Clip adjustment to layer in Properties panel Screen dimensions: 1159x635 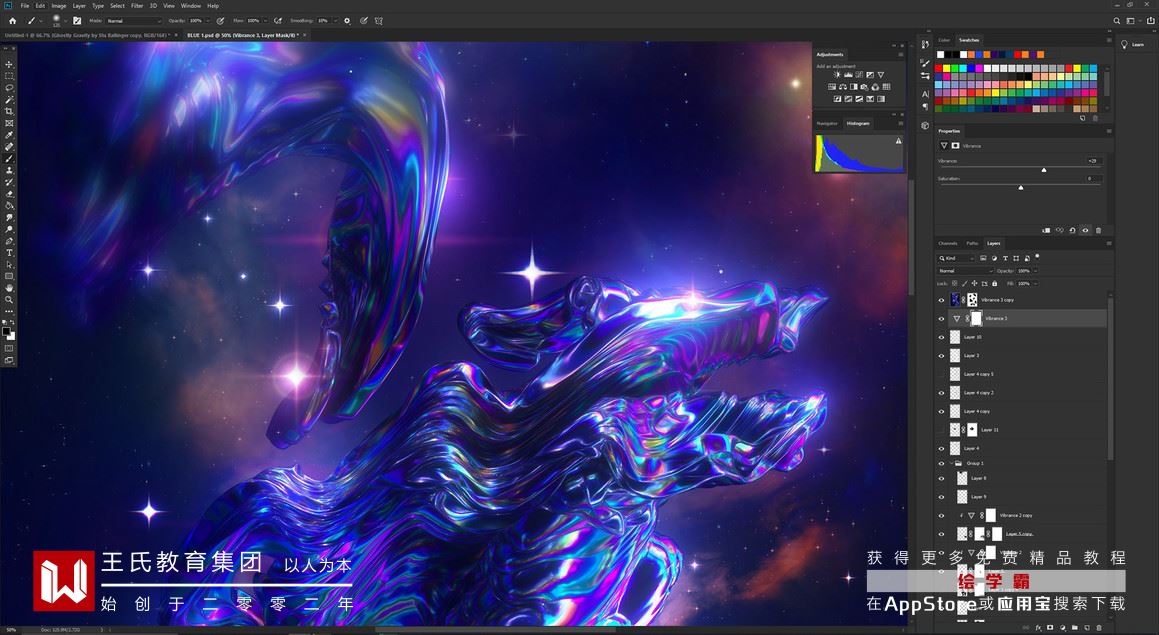pyautogui.click(x=1046, y=230)
